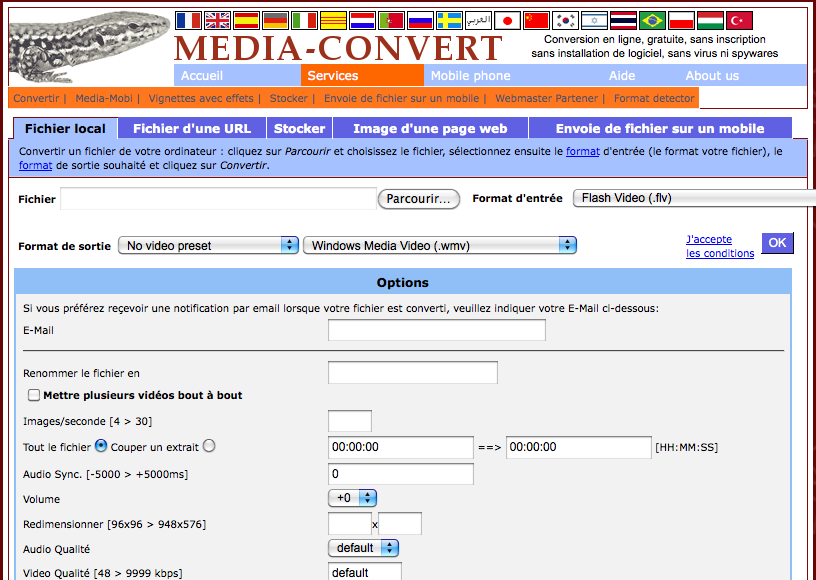Open the Mobile phone menu
The image size is (816, 580).
[470, 75]
